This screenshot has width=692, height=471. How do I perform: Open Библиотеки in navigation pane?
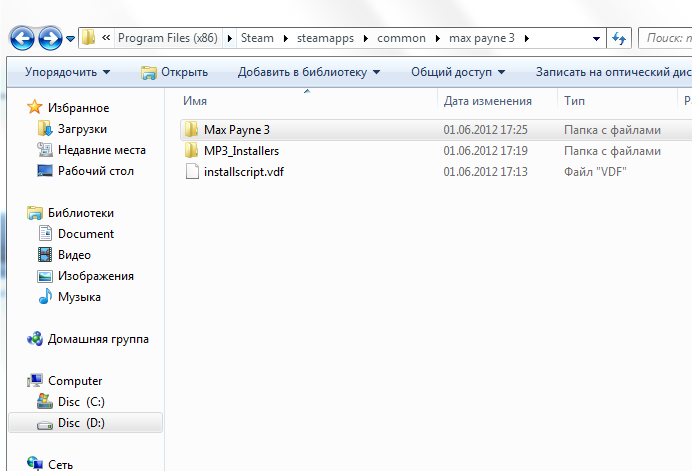click(x=81, y=213)
